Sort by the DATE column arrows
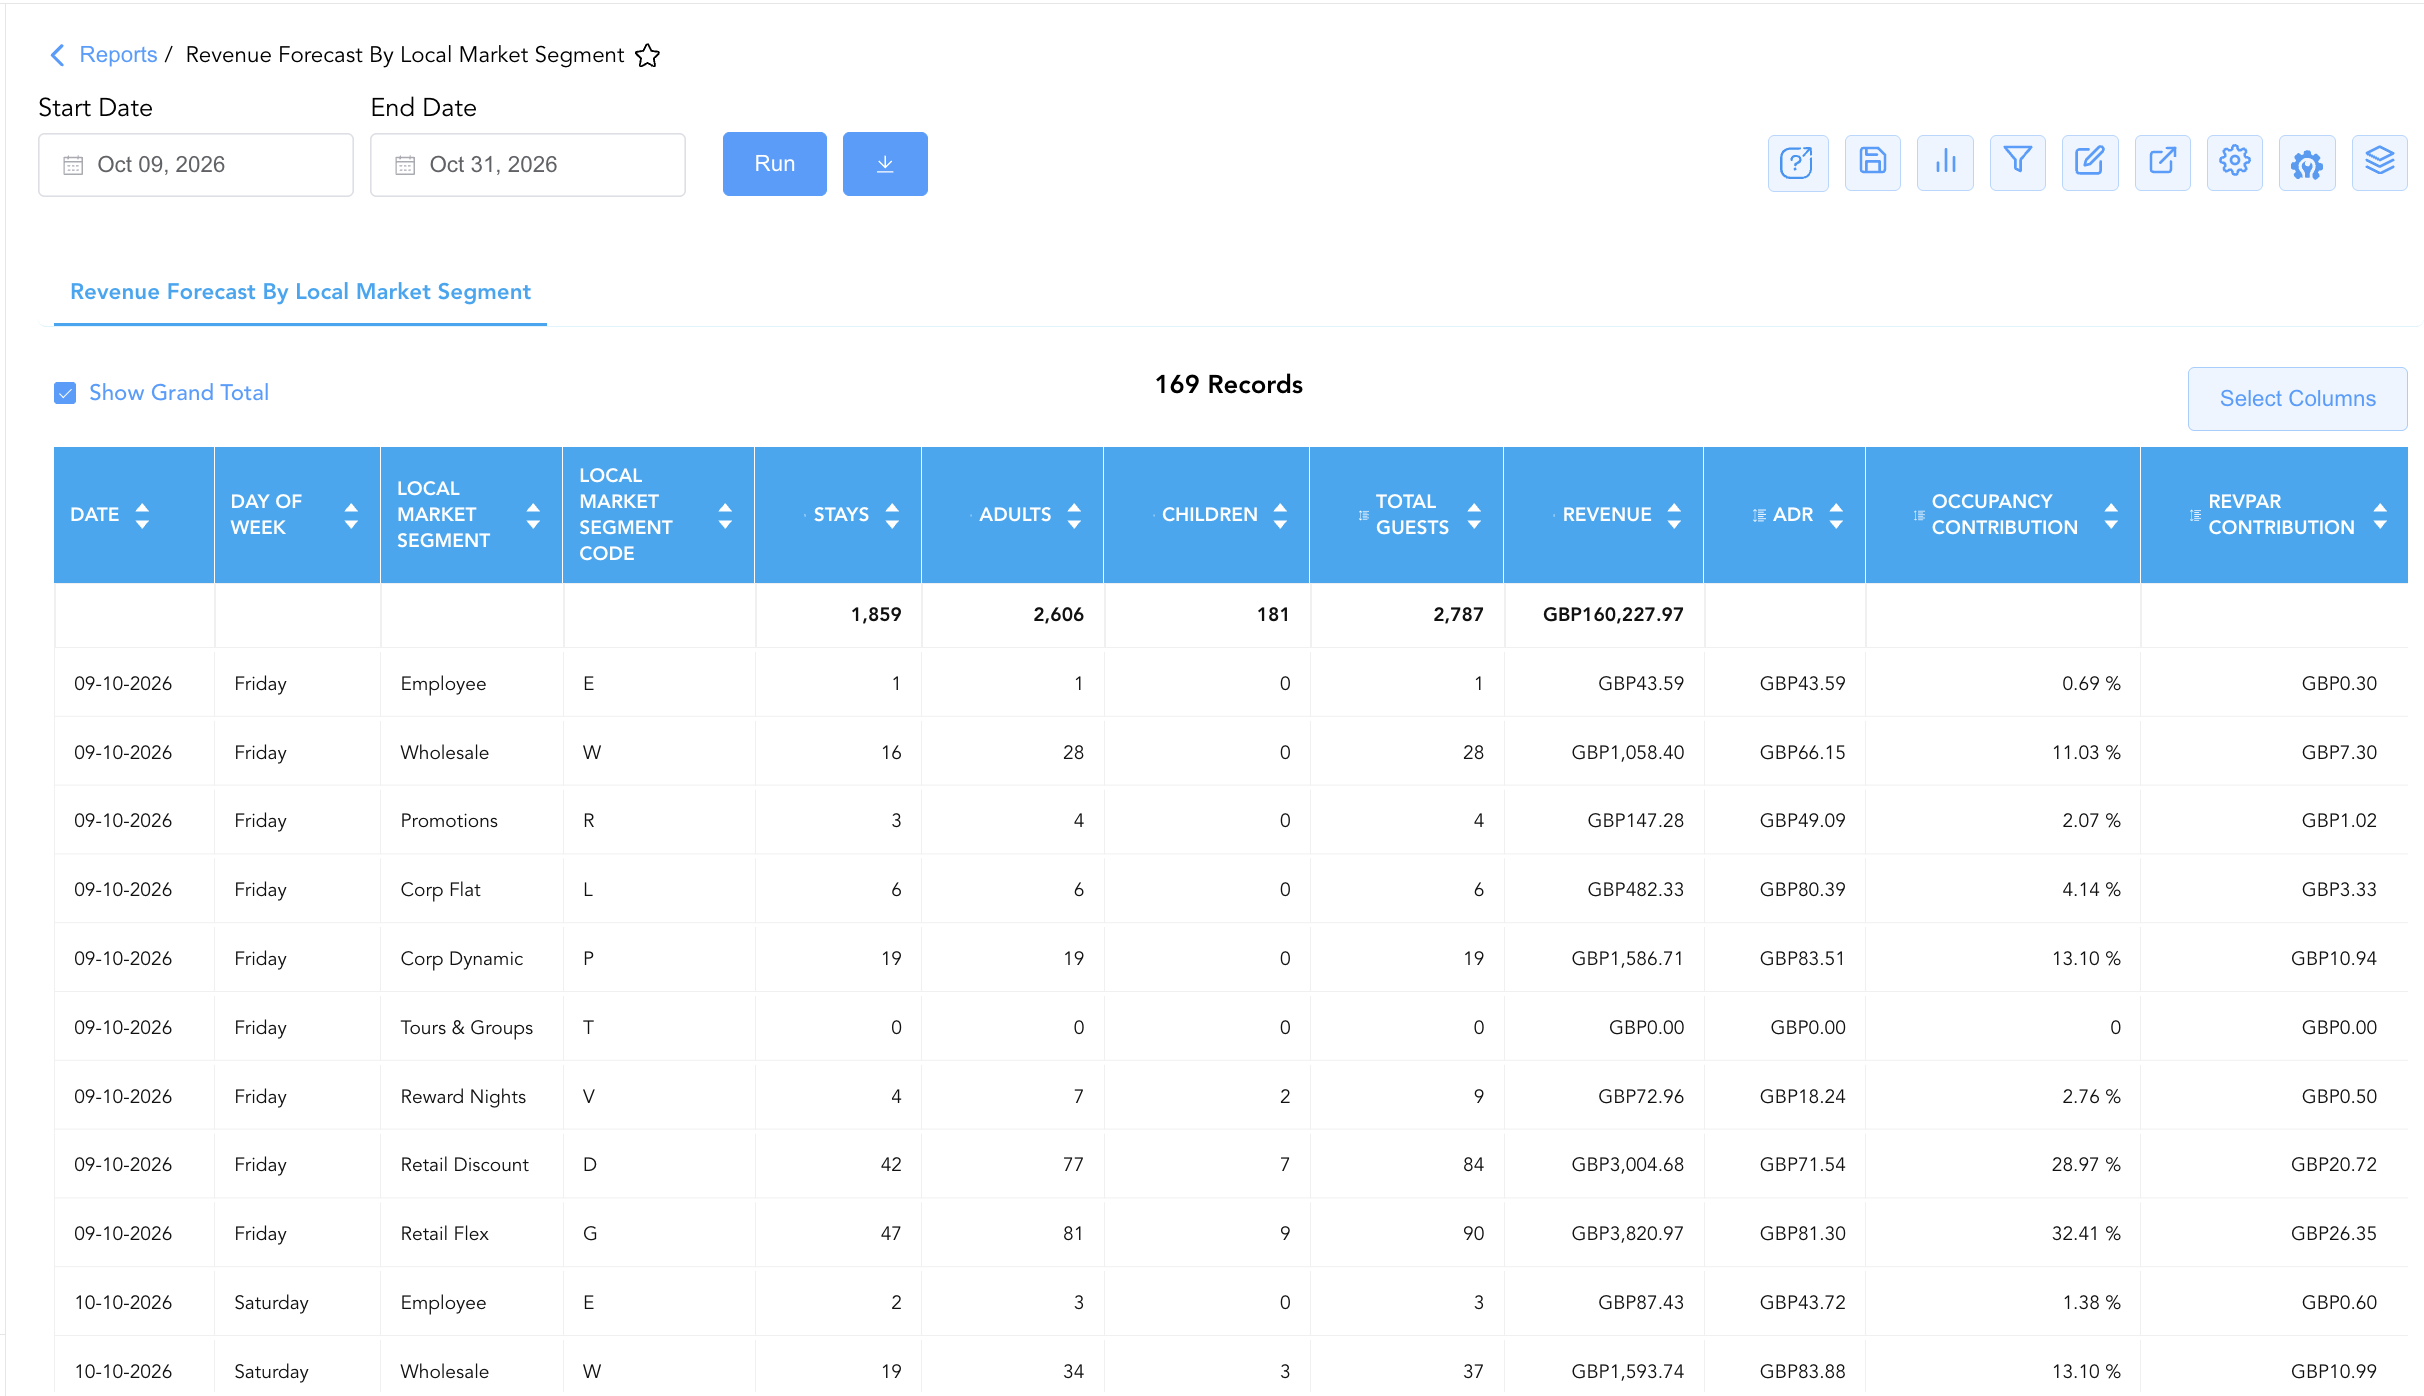2424x1396 pixels. pos(142,515)
